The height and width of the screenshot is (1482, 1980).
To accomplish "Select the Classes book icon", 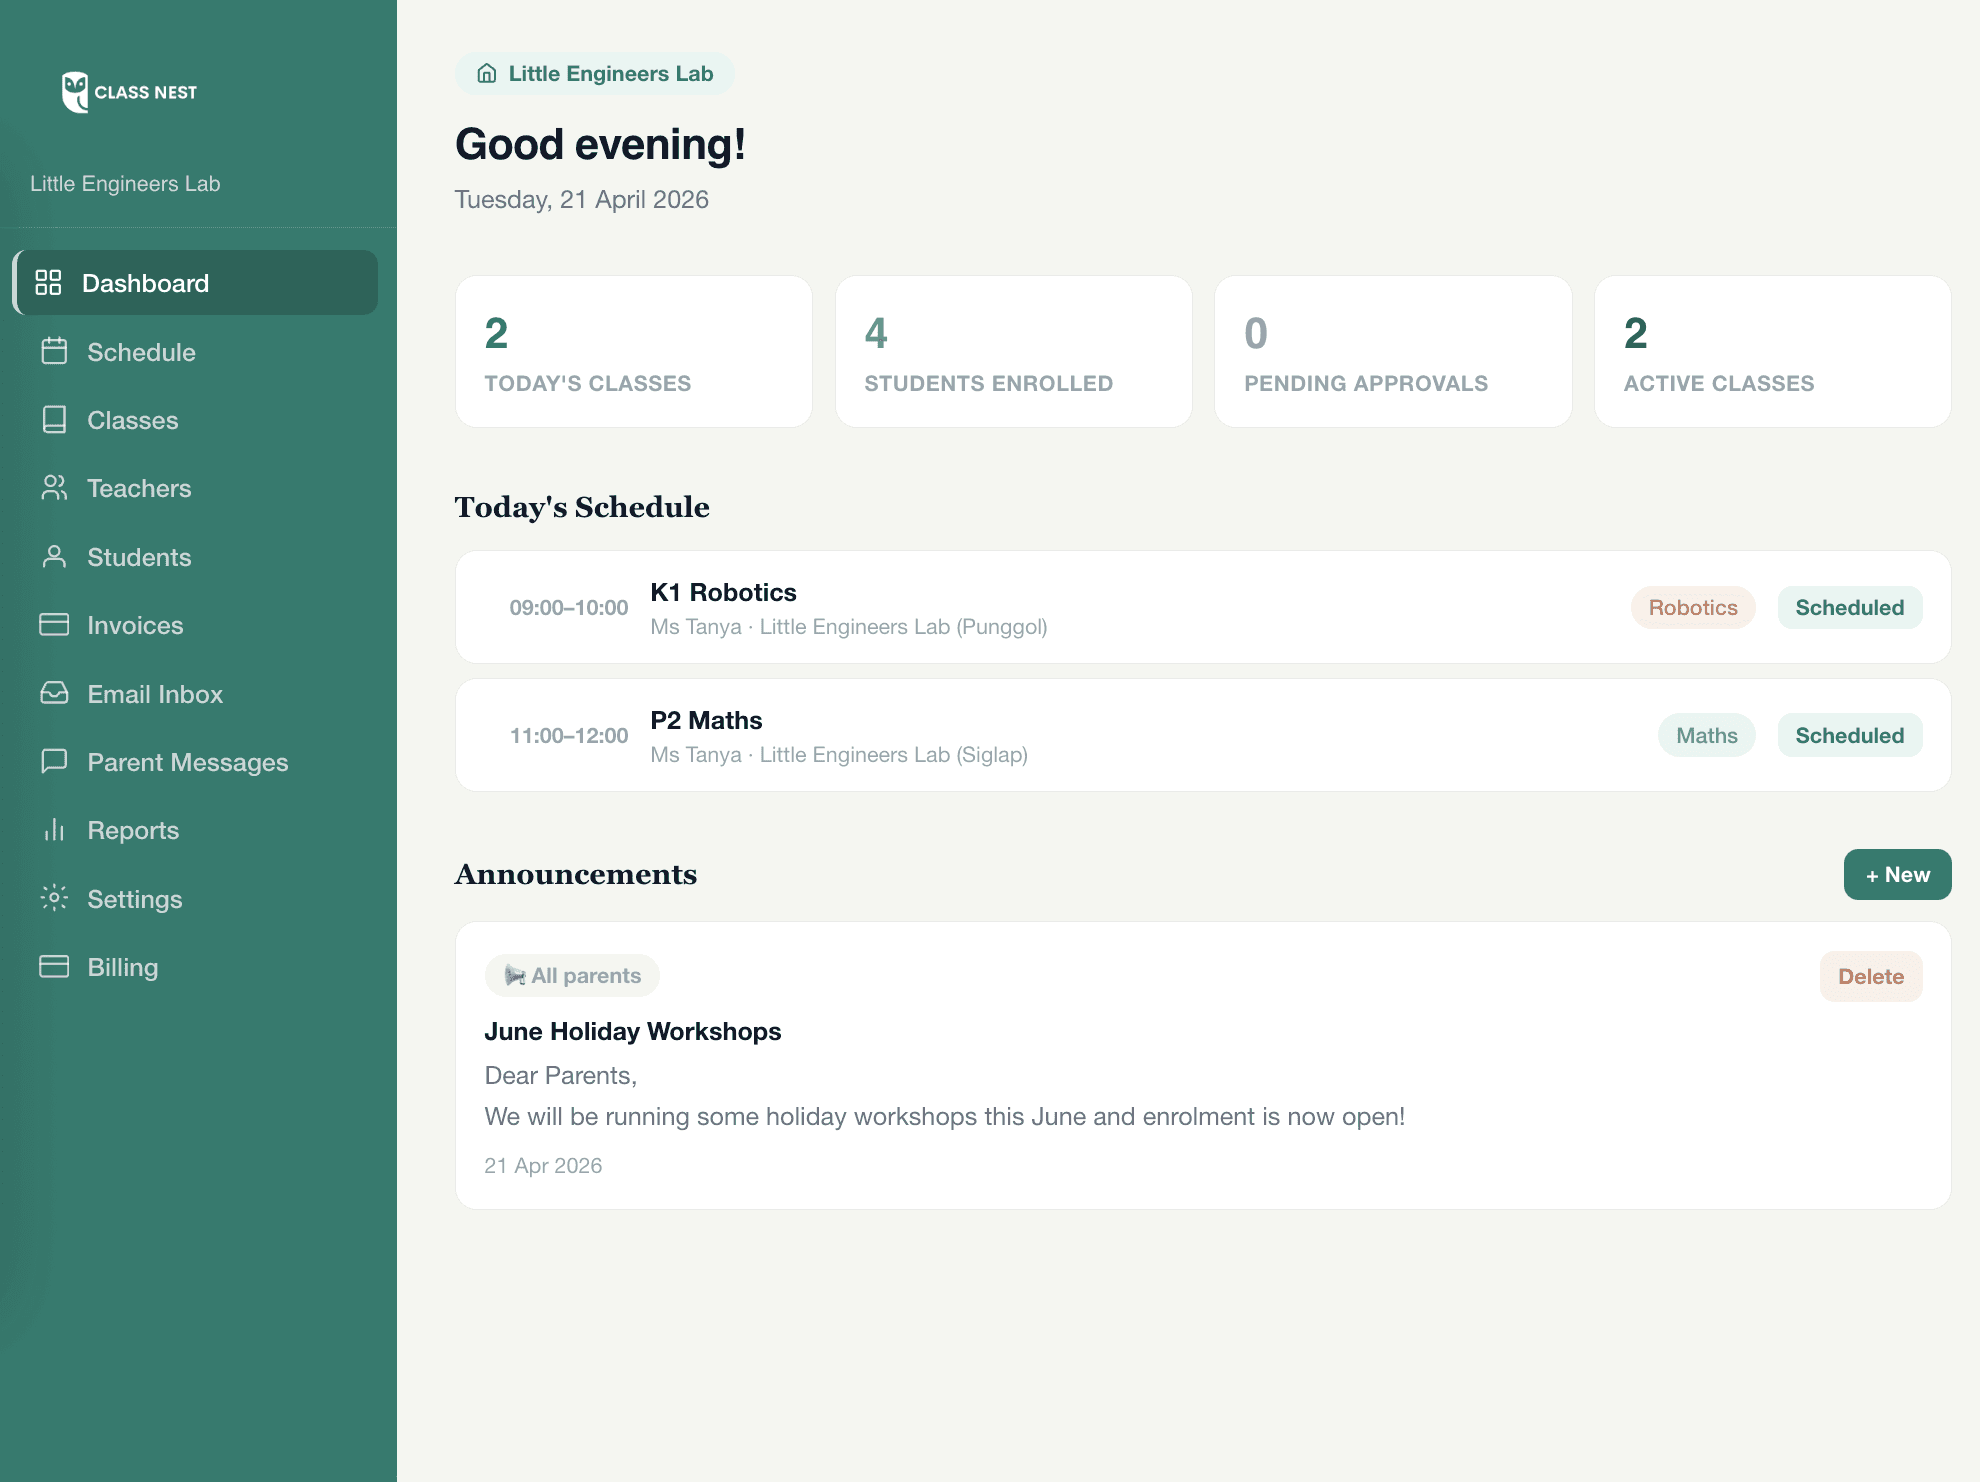I will coord(53,420).
